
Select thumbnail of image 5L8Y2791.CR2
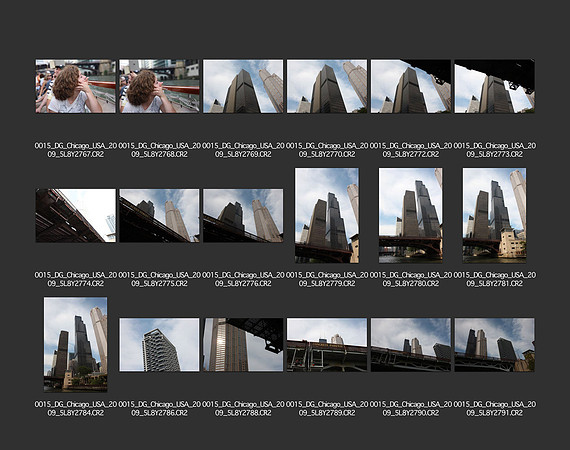tap(494, 345)
